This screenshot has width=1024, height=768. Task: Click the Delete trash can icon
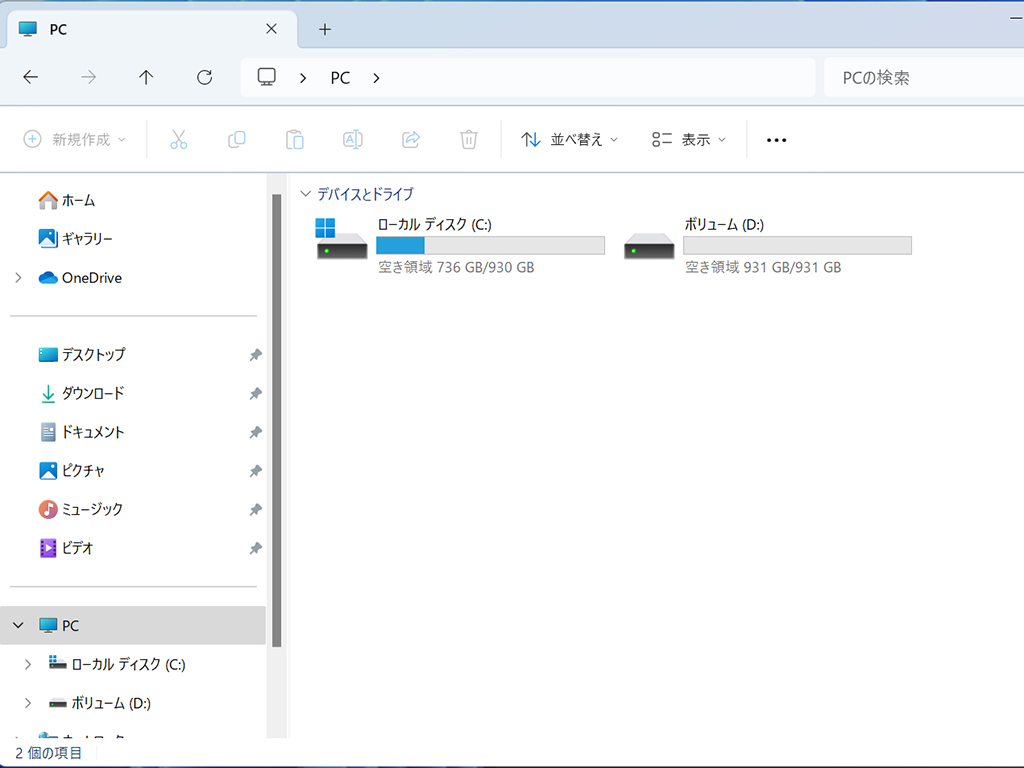point(469,139)
